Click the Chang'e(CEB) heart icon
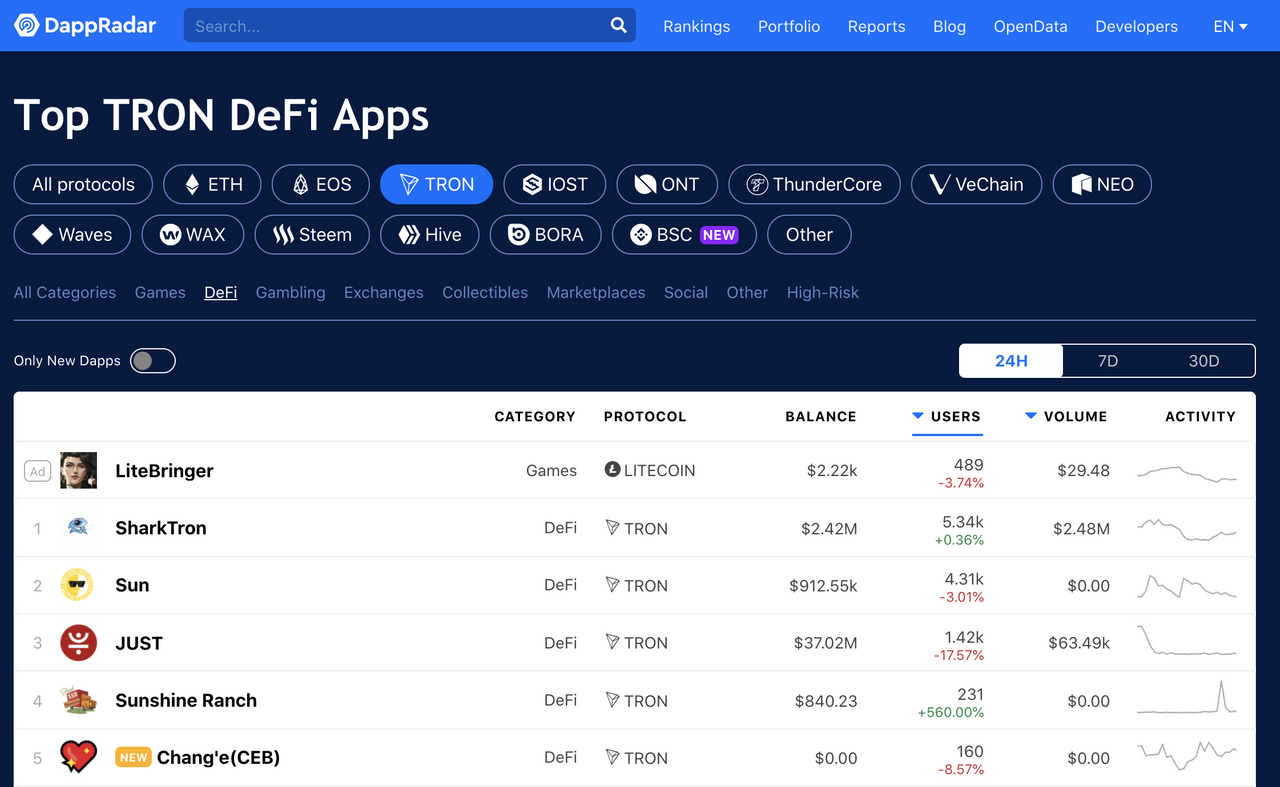Viewport: 1280px width, 787px height. (x=78, y=757)
